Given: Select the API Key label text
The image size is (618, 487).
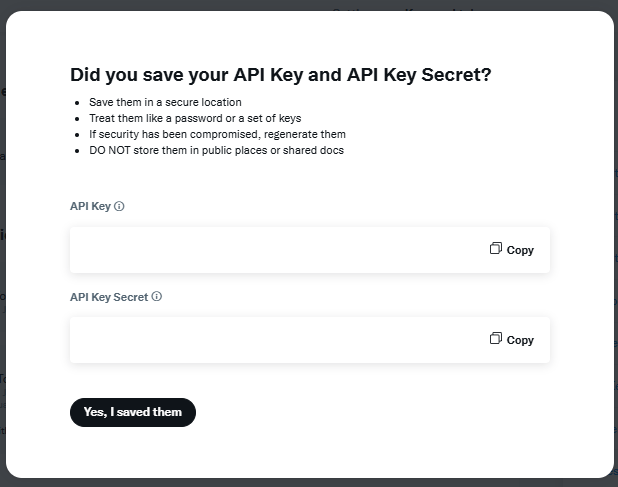Looking at the screenshot, I should [x=90, y=206].
